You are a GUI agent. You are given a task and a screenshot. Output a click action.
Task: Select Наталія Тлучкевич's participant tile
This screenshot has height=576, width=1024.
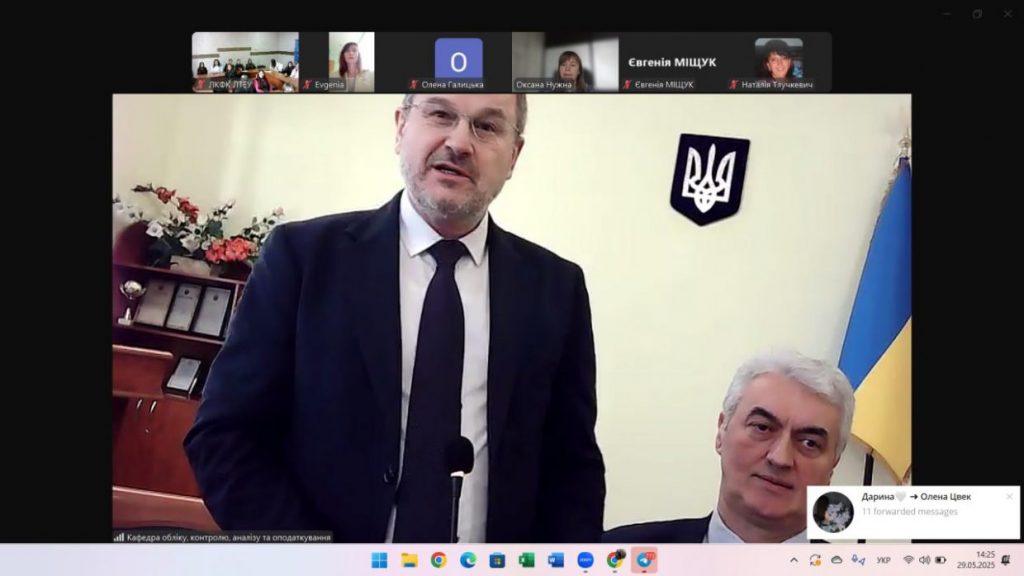pos(778,62)
